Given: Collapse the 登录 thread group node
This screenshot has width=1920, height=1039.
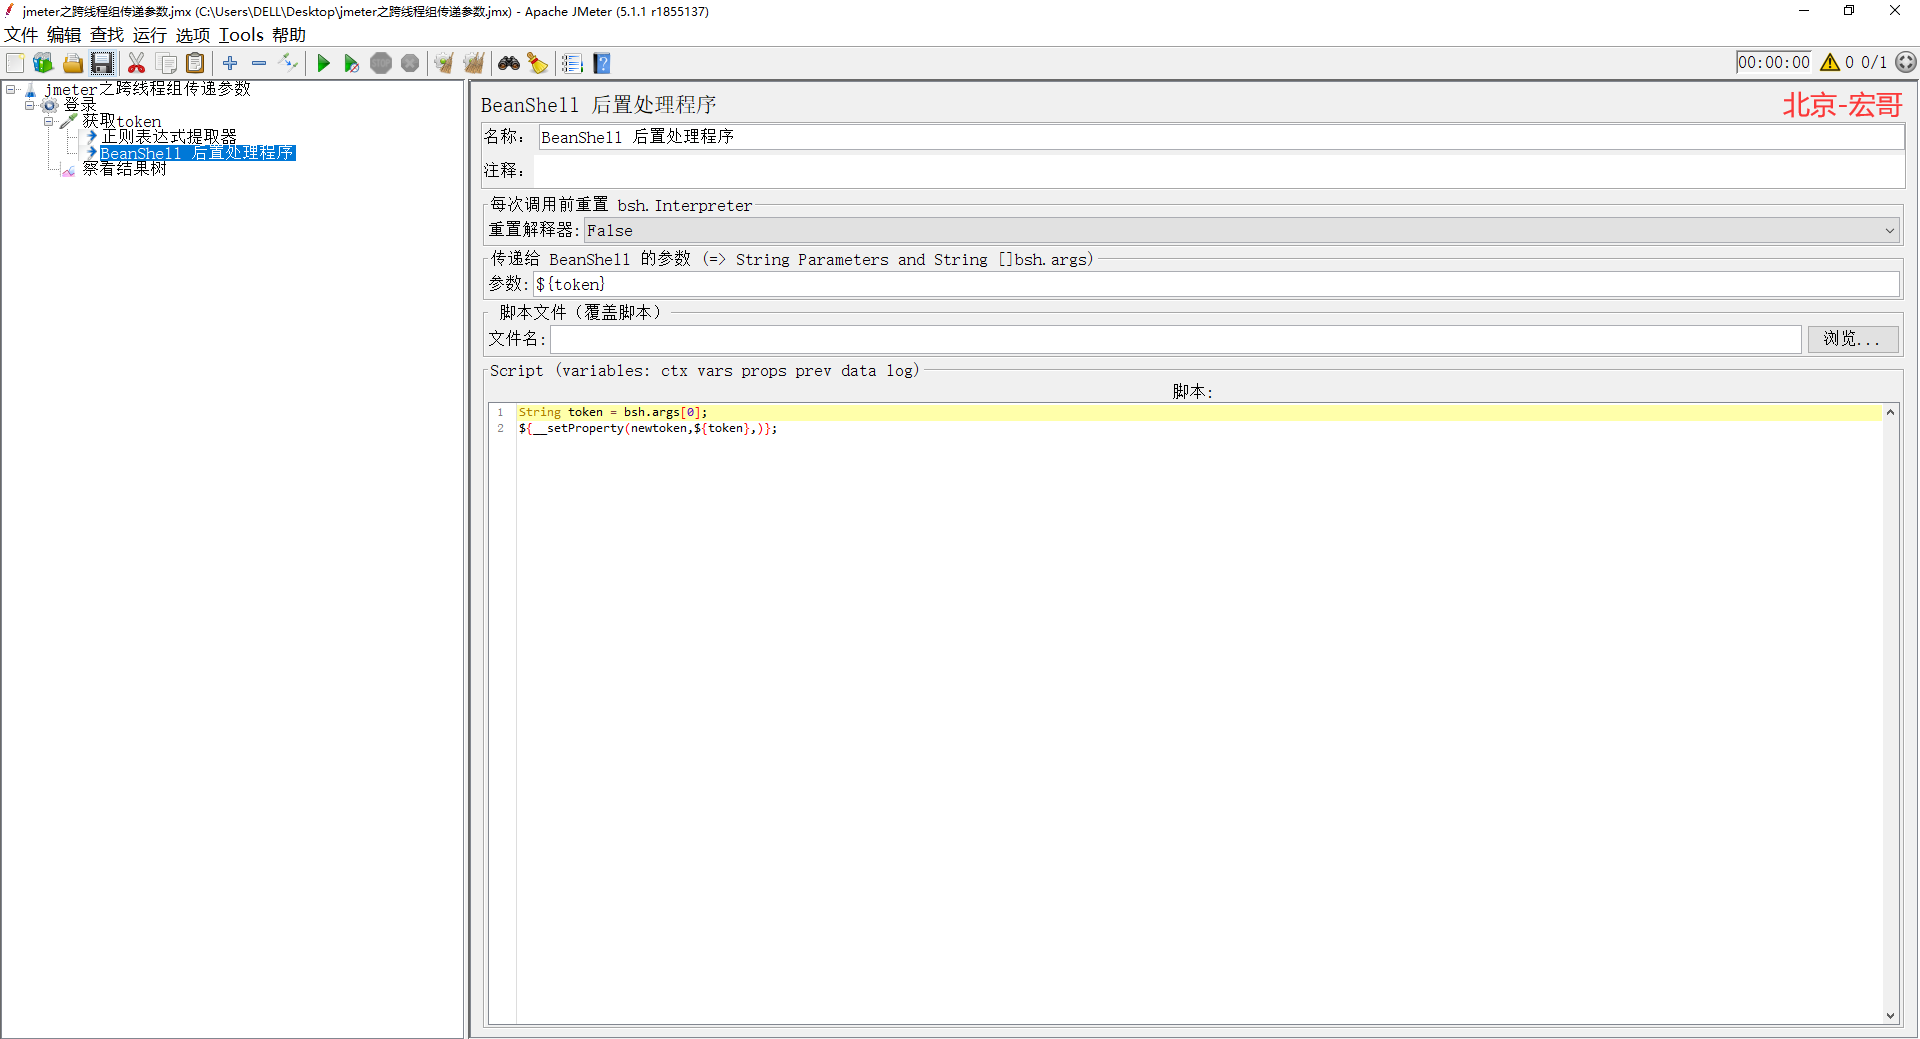Looking at the screenshot, I should (x=30, y=105).
